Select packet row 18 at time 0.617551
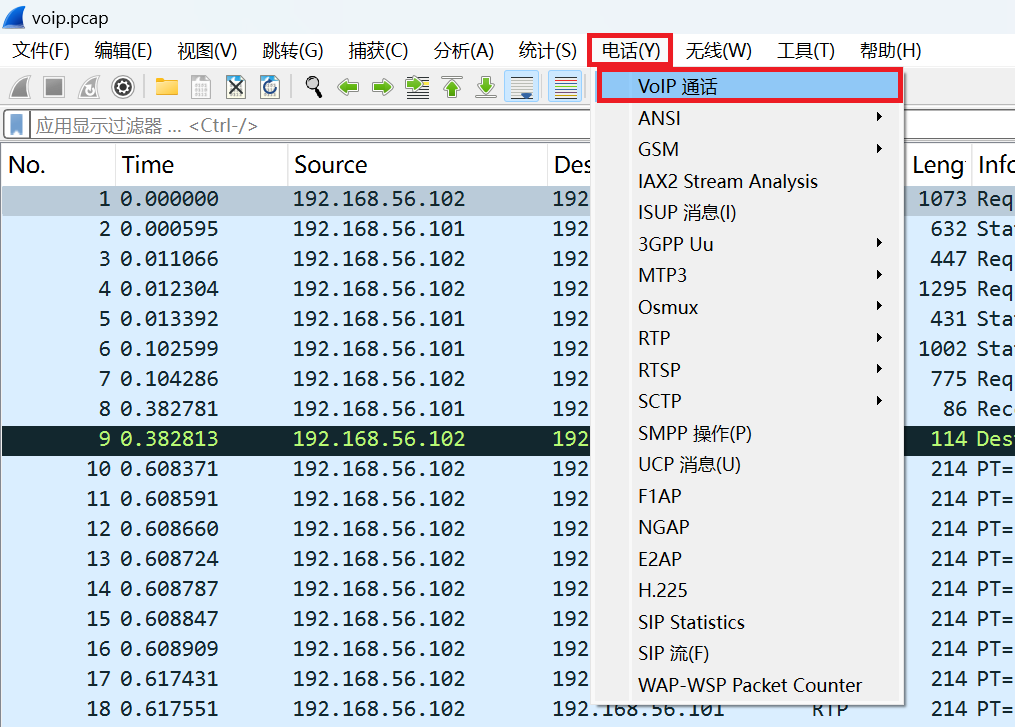This screenshot has height=727, width=1015. (296, 709)
